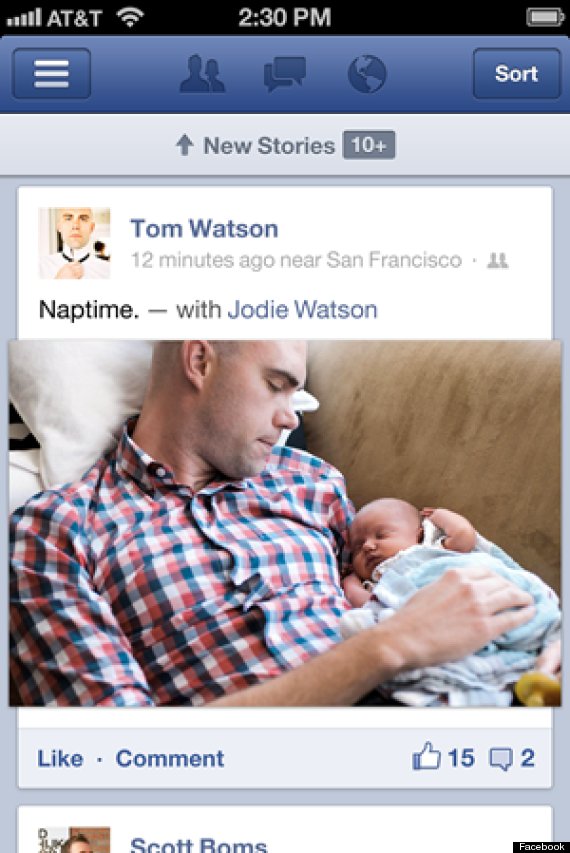Tap the New Stories 10+ badge
The image size is (570, 853).
(x=369, y=145)
